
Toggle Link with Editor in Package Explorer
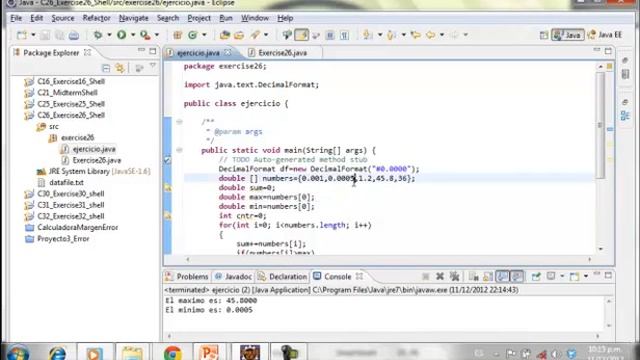click(x=120, y=68)
